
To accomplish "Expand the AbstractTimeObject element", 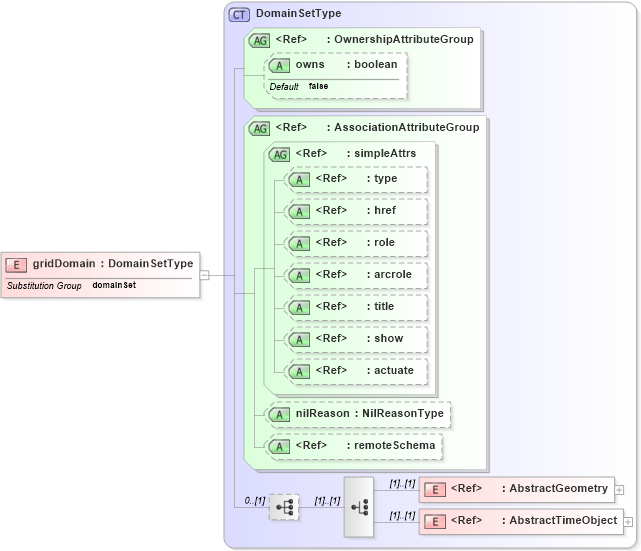I will (628, 522).
